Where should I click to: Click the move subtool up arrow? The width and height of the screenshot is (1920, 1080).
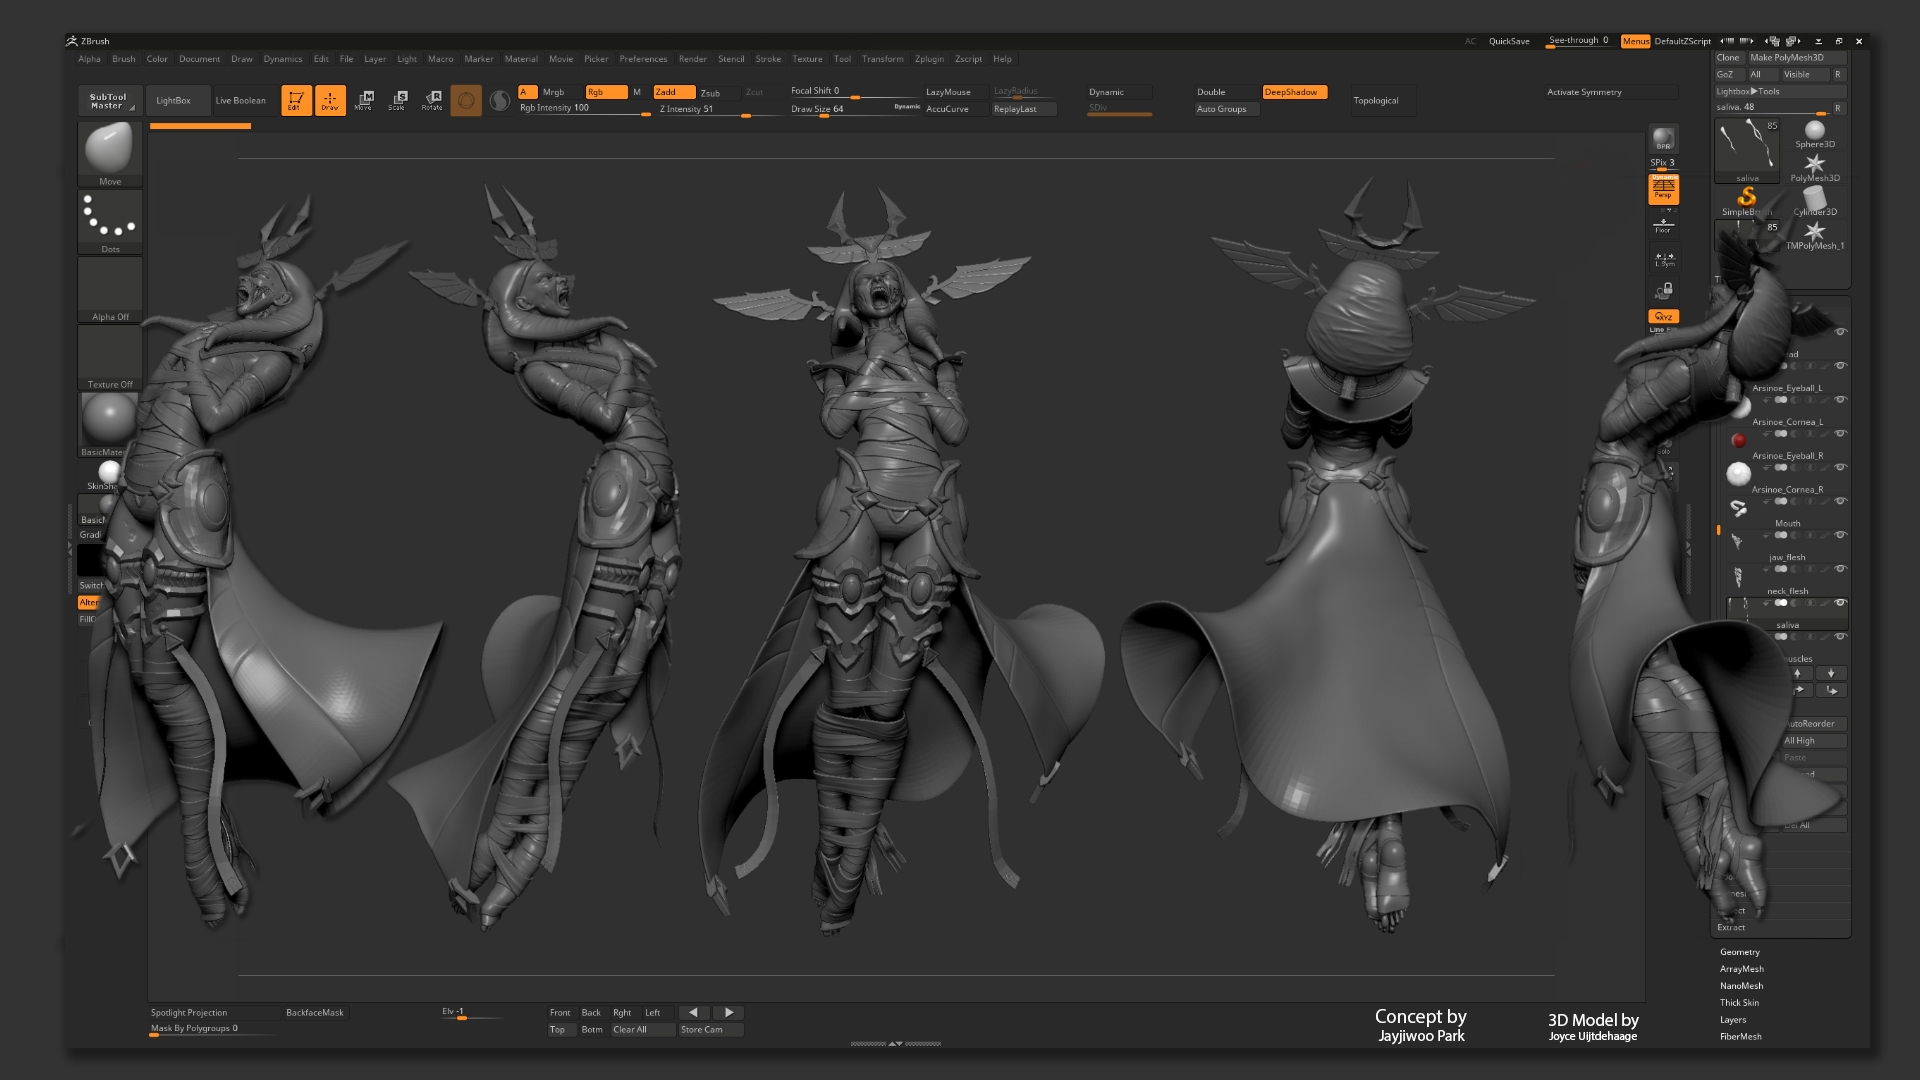[x=1797, y=673]
